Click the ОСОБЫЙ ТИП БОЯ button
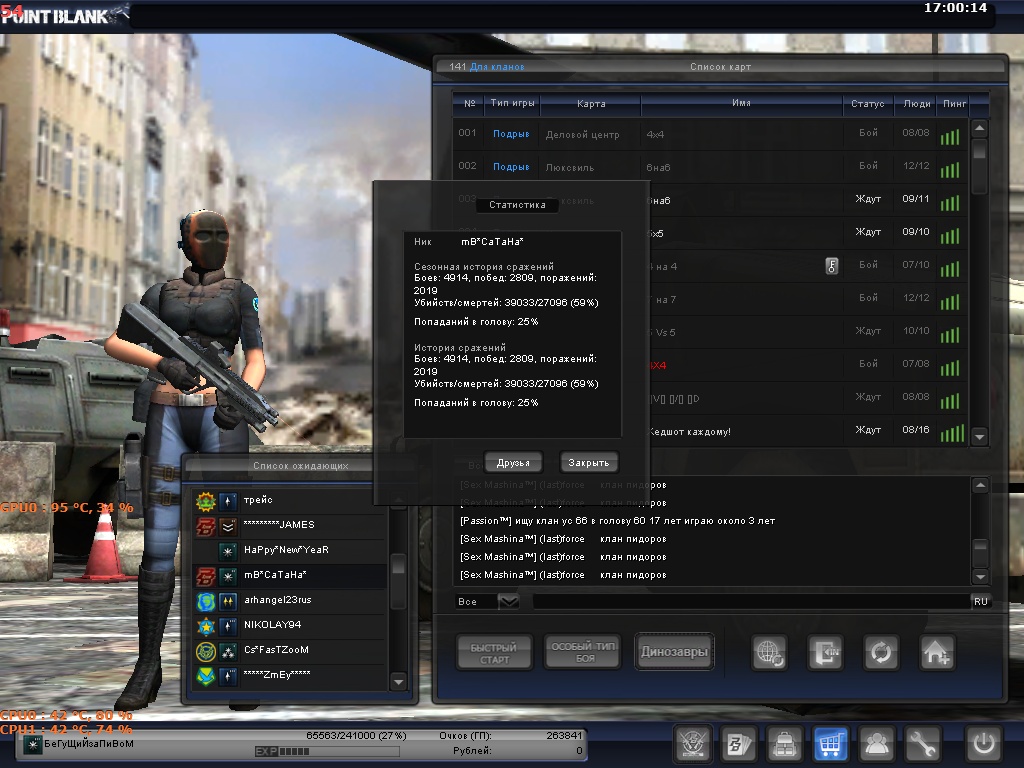Screen dimensions: 1024x768 point(583,652)
